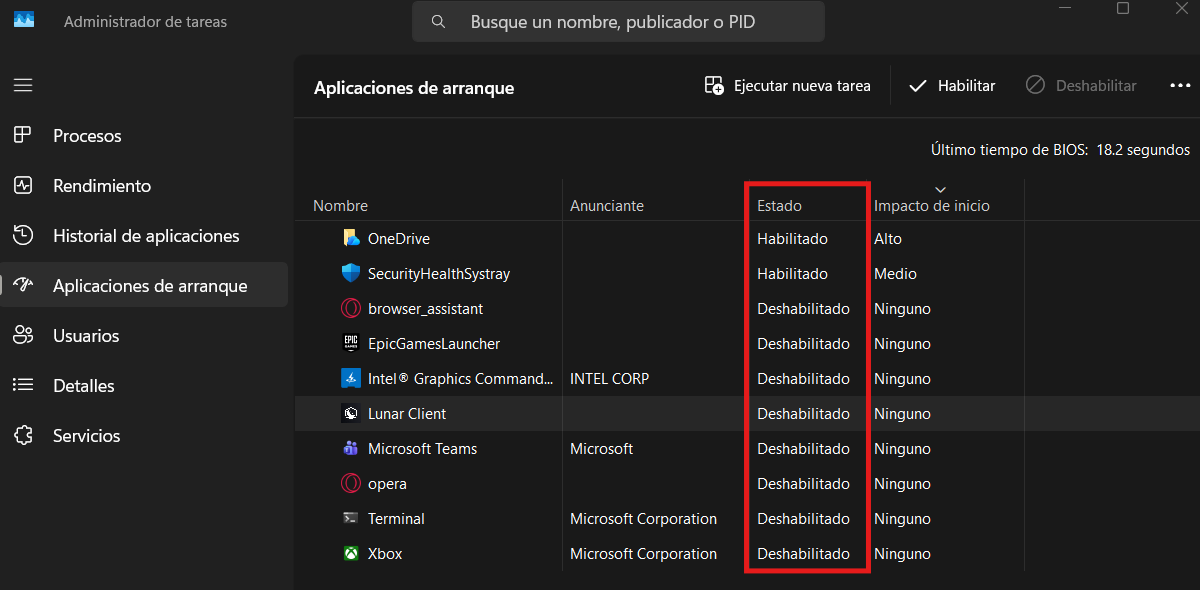Select the Lunar Client row
The height and width of the screenshot is (590, 1200).
click(747, 413)
